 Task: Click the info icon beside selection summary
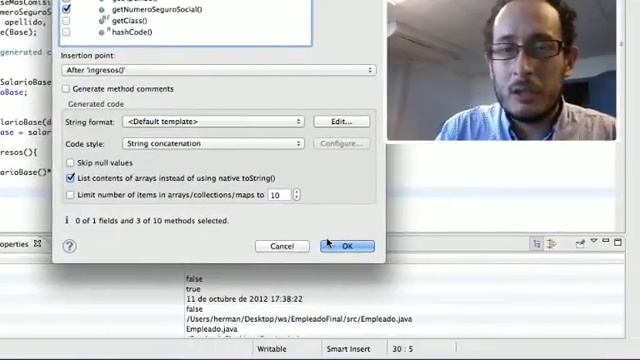point(67,220)
